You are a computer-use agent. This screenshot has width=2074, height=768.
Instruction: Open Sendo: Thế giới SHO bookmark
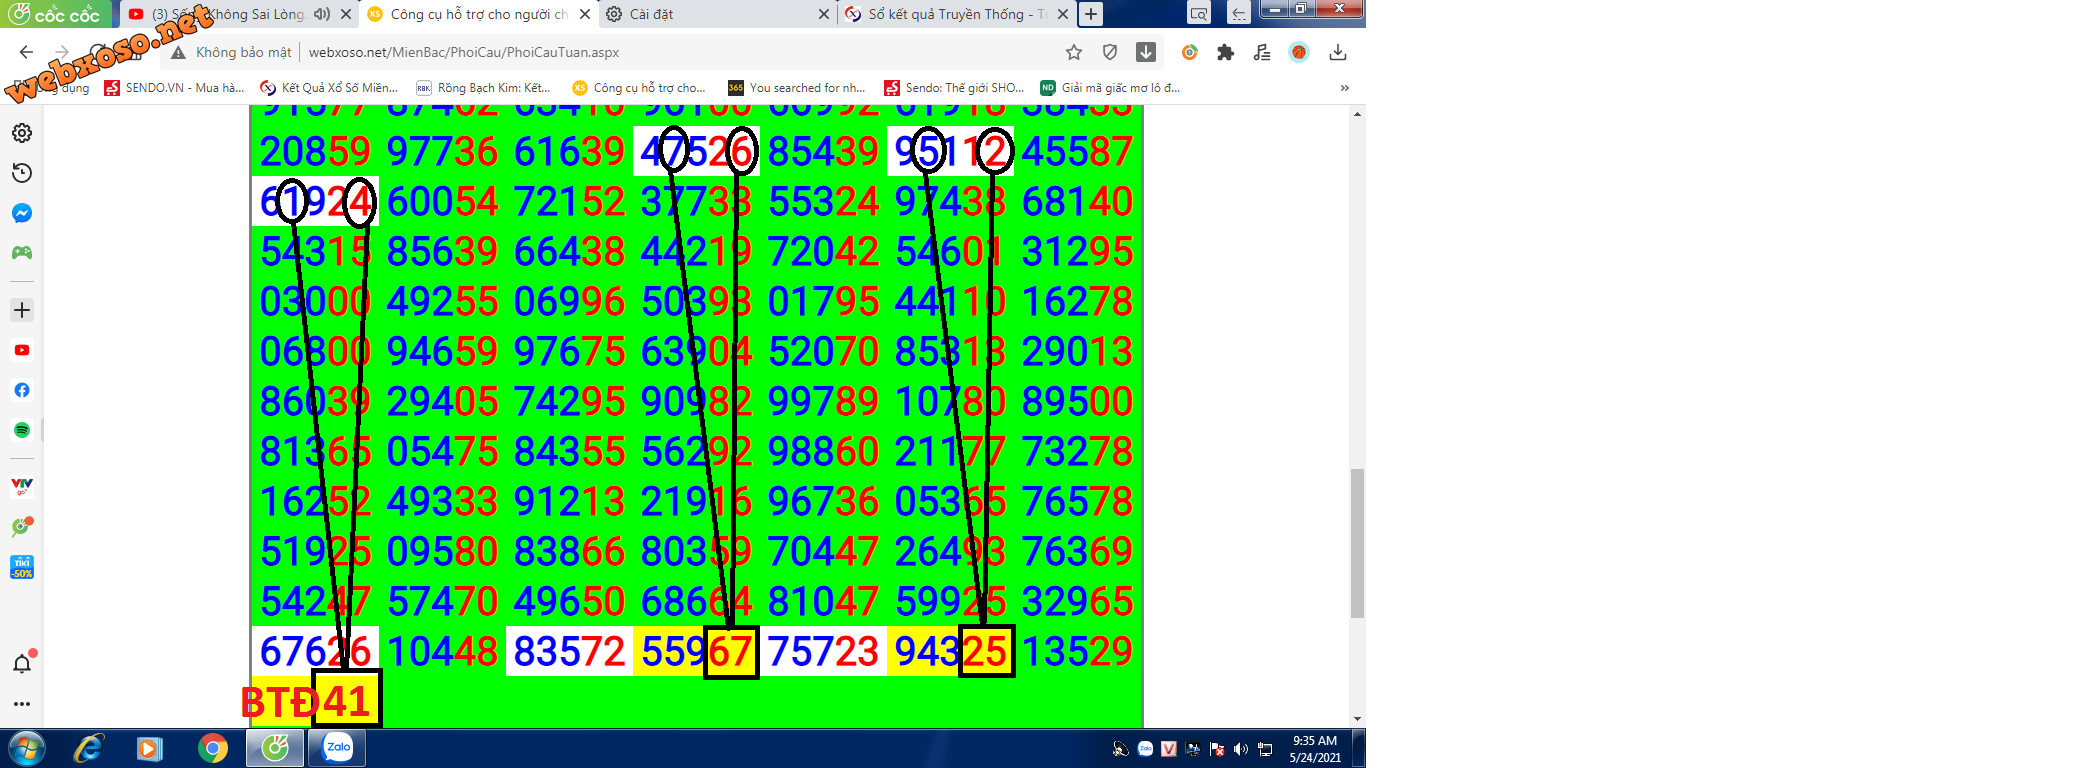tap(954, 88)
